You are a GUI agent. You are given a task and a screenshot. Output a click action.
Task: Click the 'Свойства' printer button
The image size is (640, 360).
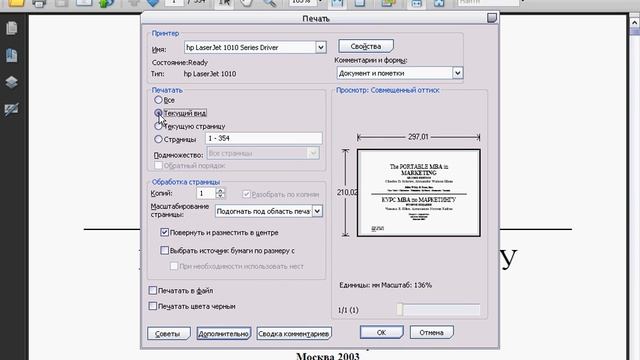pos(366,46)
